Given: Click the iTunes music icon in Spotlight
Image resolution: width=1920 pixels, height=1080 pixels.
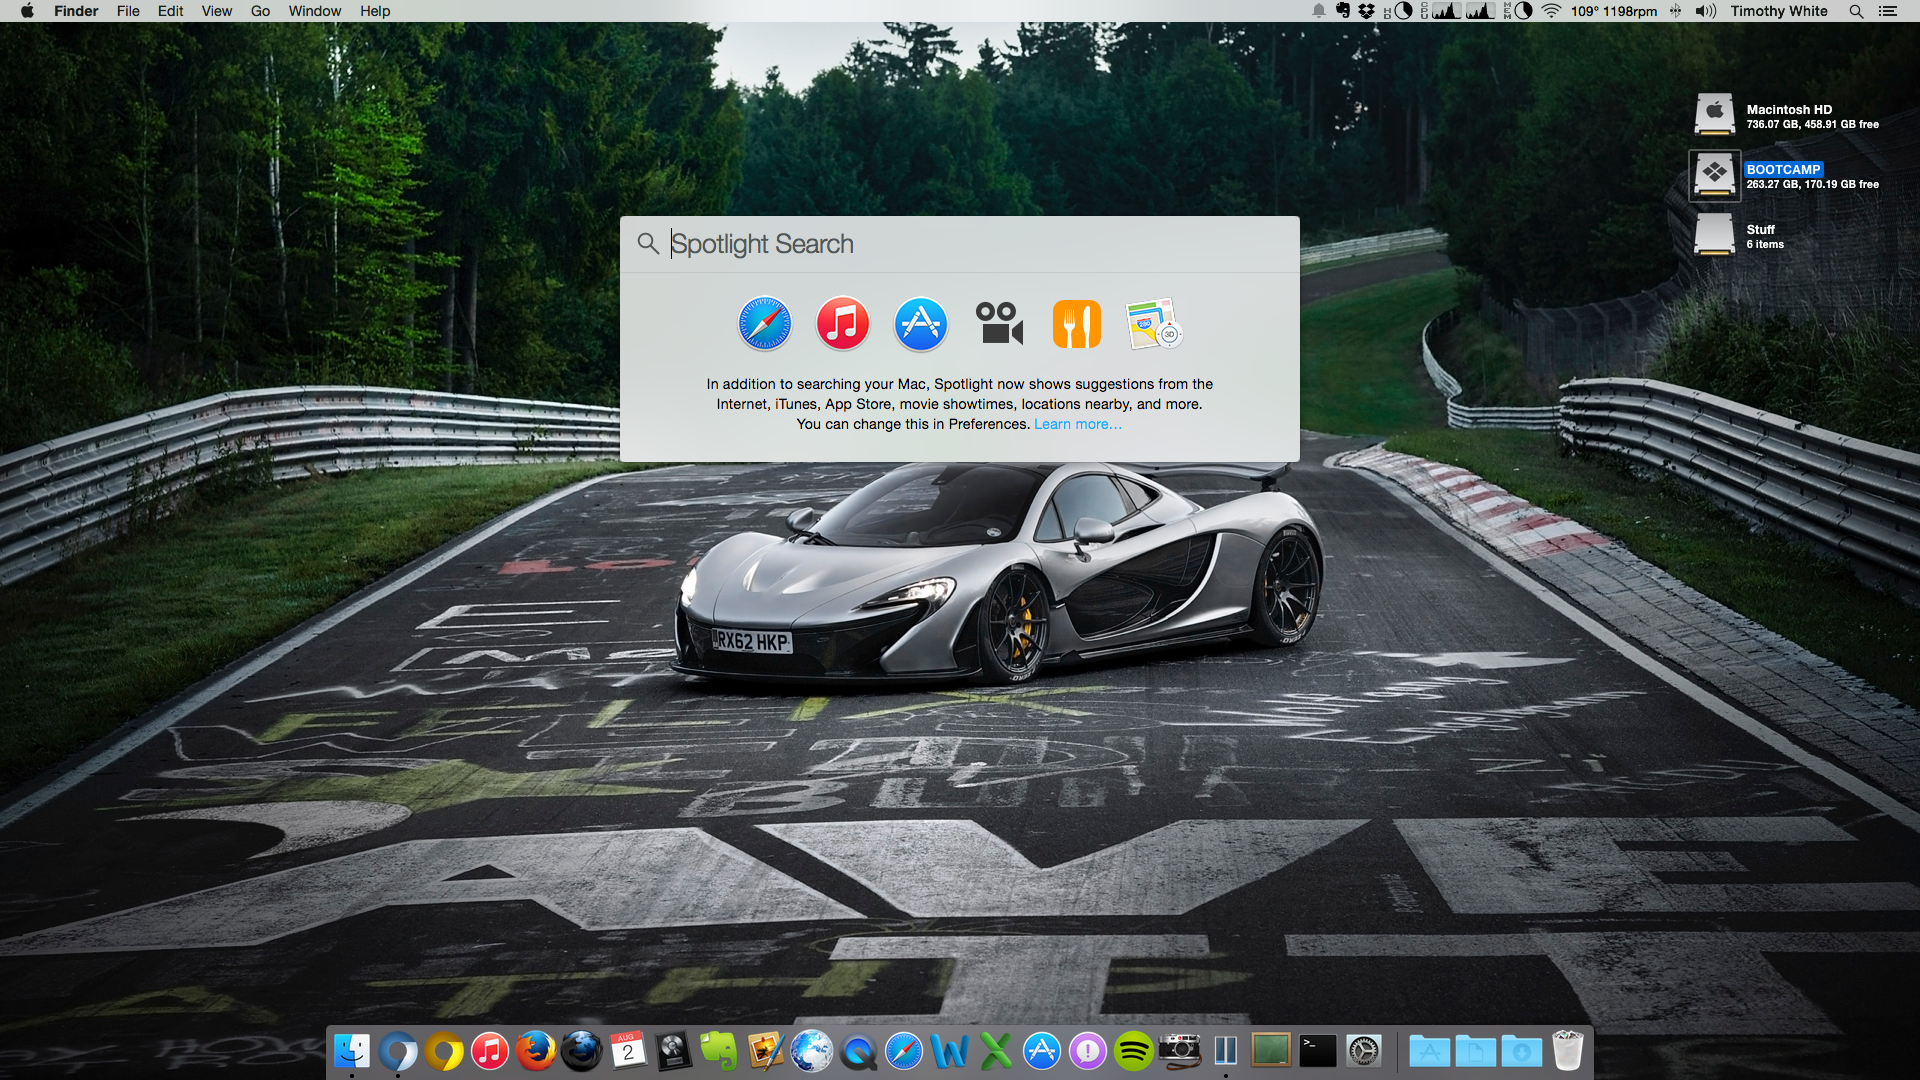Looking at the screenshot, I should [x=843, y=324].
